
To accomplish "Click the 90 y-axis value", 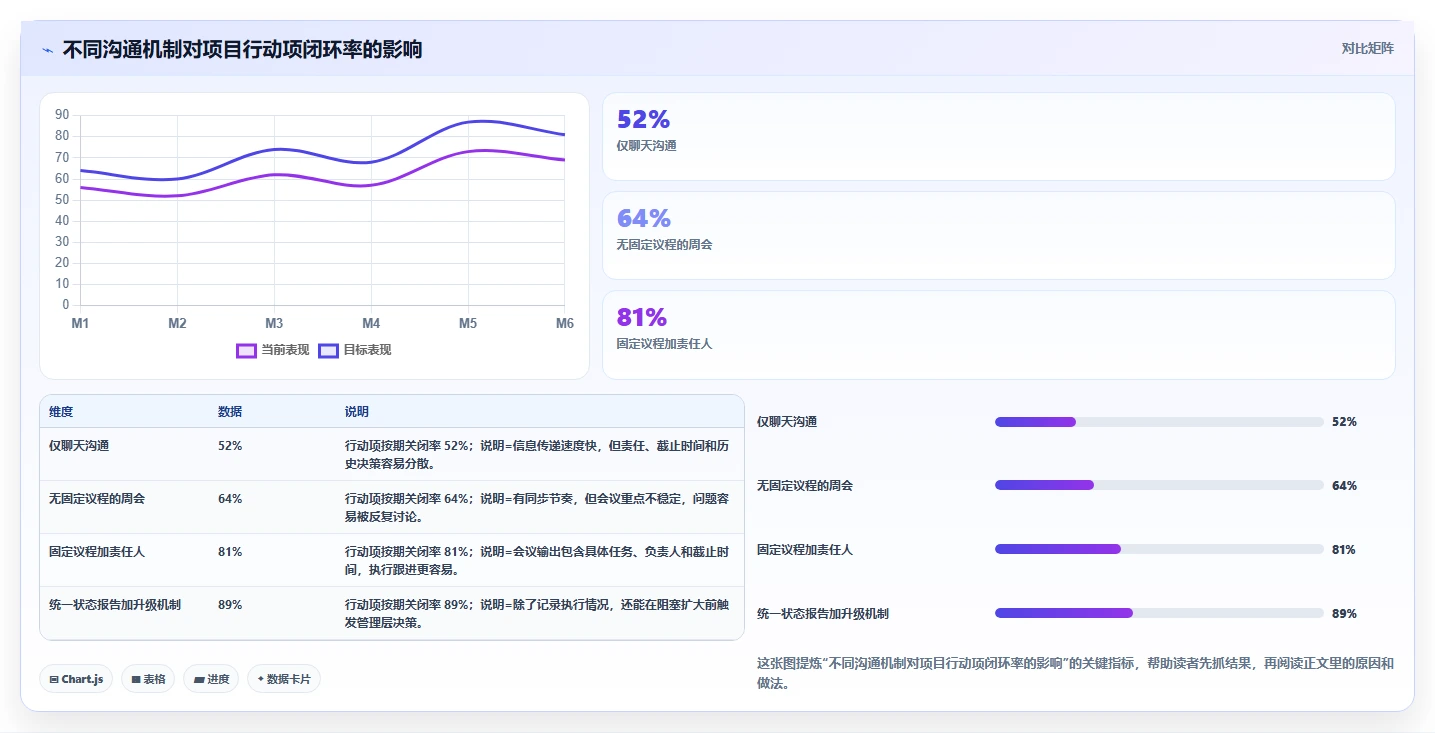I will 62,115.
